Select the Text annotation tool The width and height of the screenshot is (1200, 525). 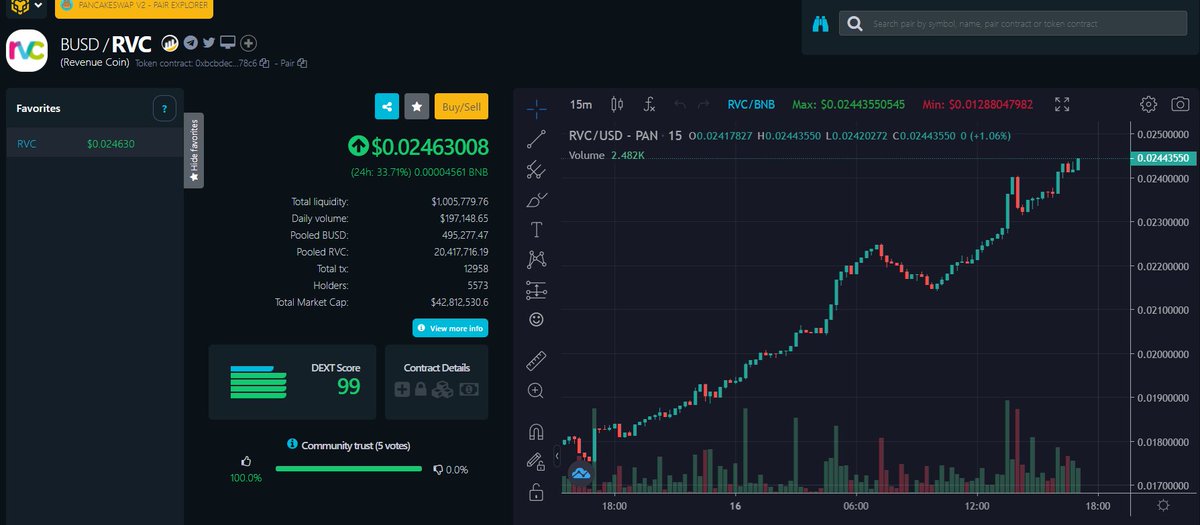[536, 229]
